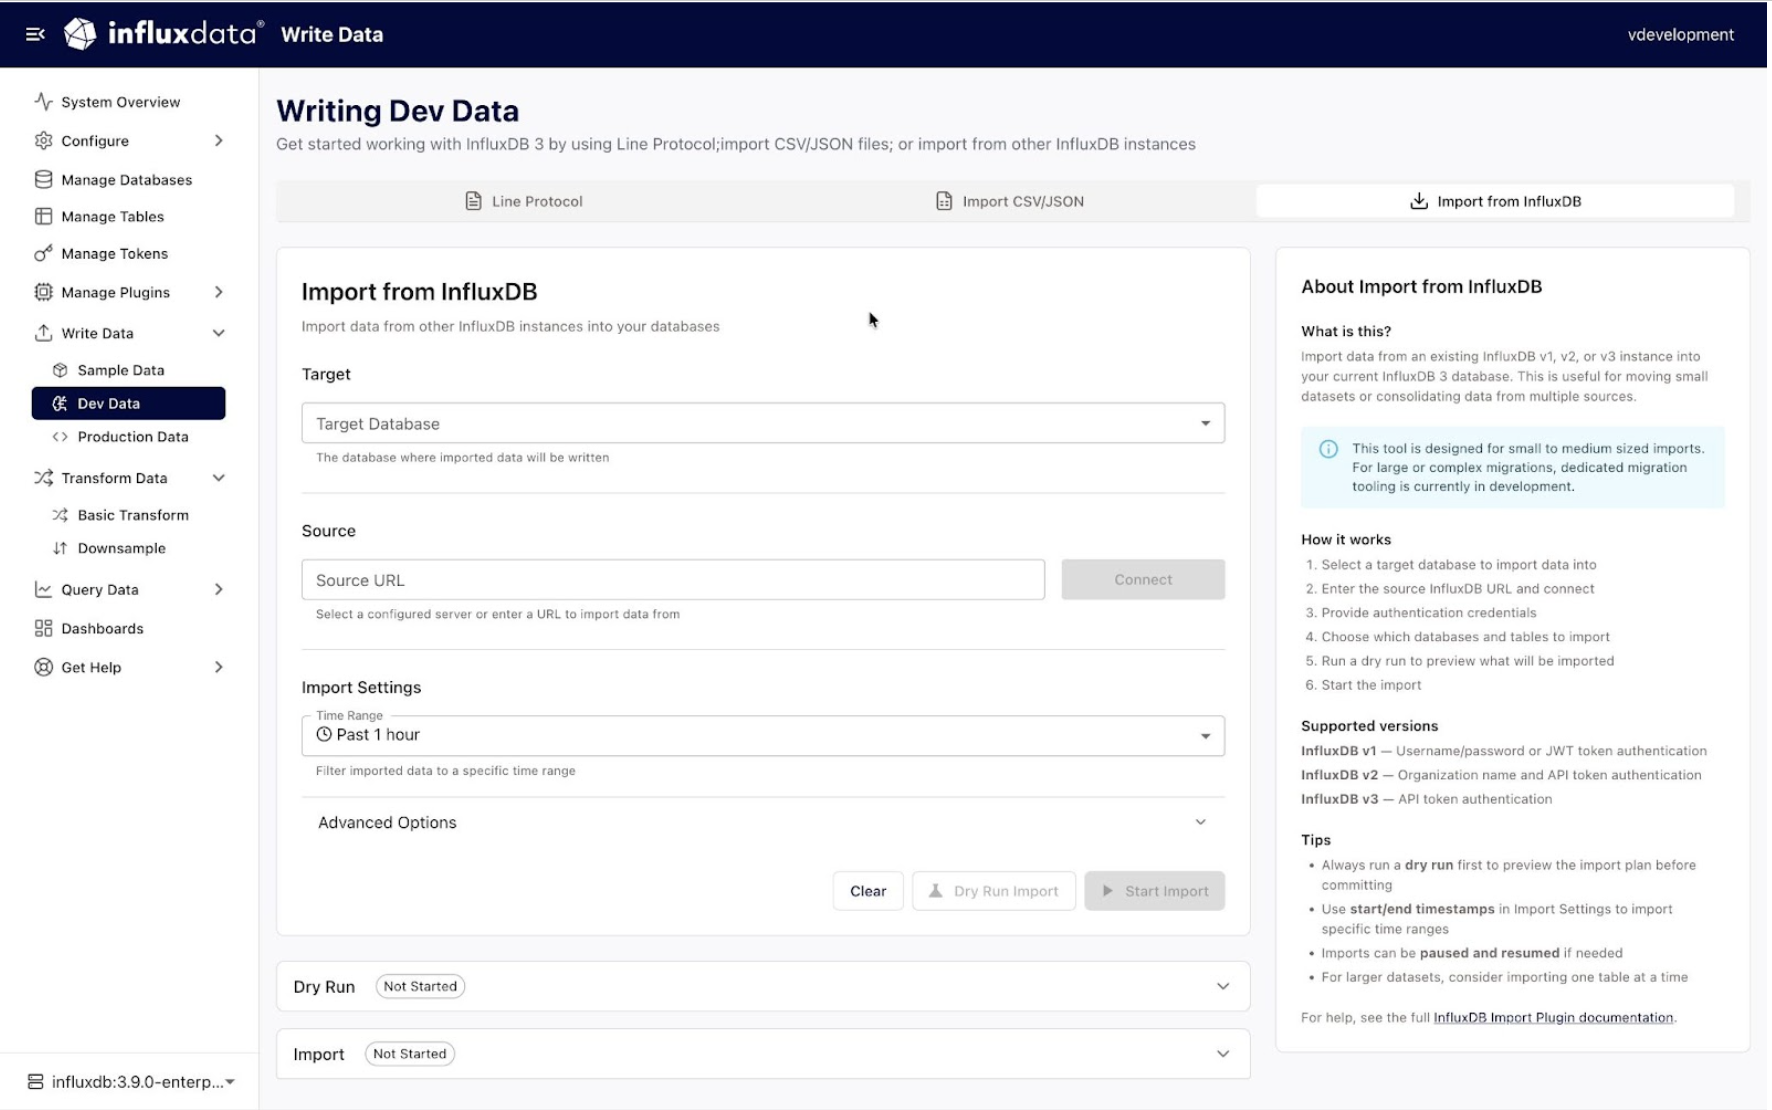Viewport: 1772px width, 1110px height.
Task: Switch to Import CSV/JSON tab
Action: (x=1009, y=201)
